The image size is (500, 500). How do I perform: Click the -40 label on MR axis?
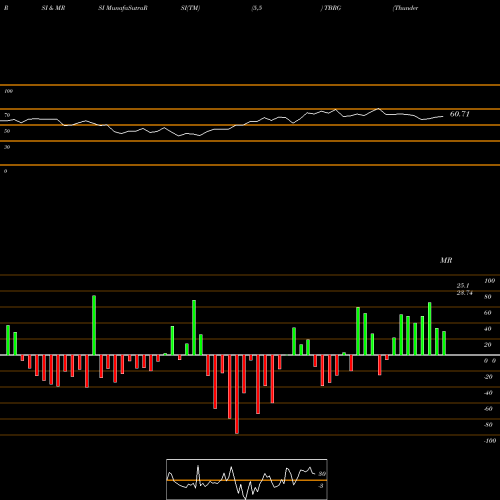(488, 393)
